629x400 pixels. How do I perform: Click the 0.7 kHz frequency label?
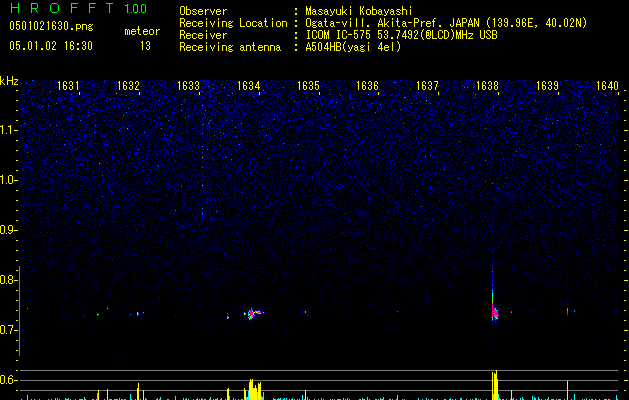9,330
